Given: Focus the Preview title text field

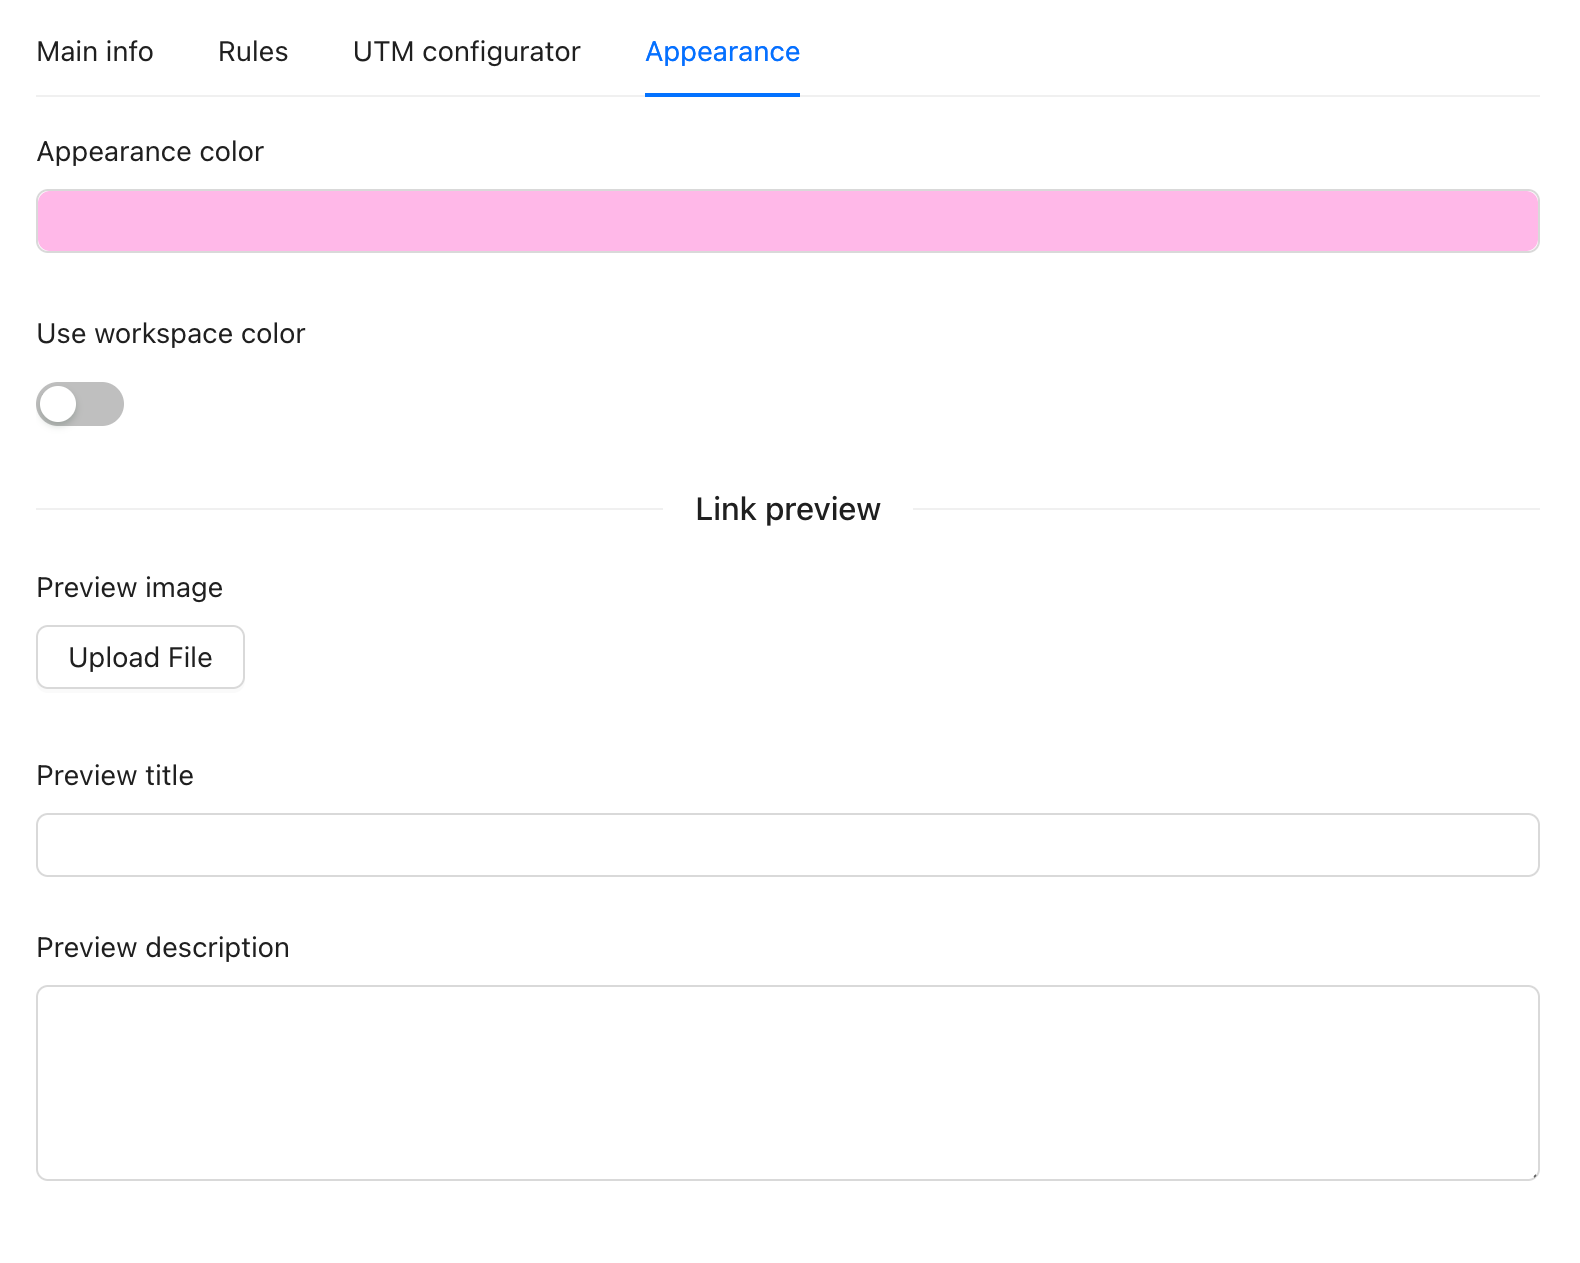Looking at the screenshot, I should [787, 845].
